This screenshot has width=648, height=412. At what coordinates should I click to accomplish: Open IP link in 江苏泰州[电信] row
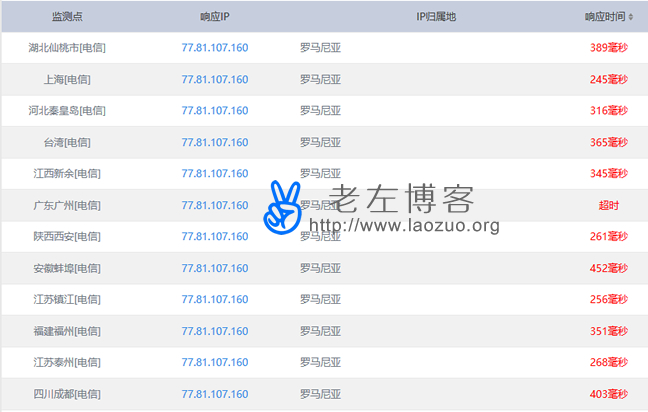[214, 362]
